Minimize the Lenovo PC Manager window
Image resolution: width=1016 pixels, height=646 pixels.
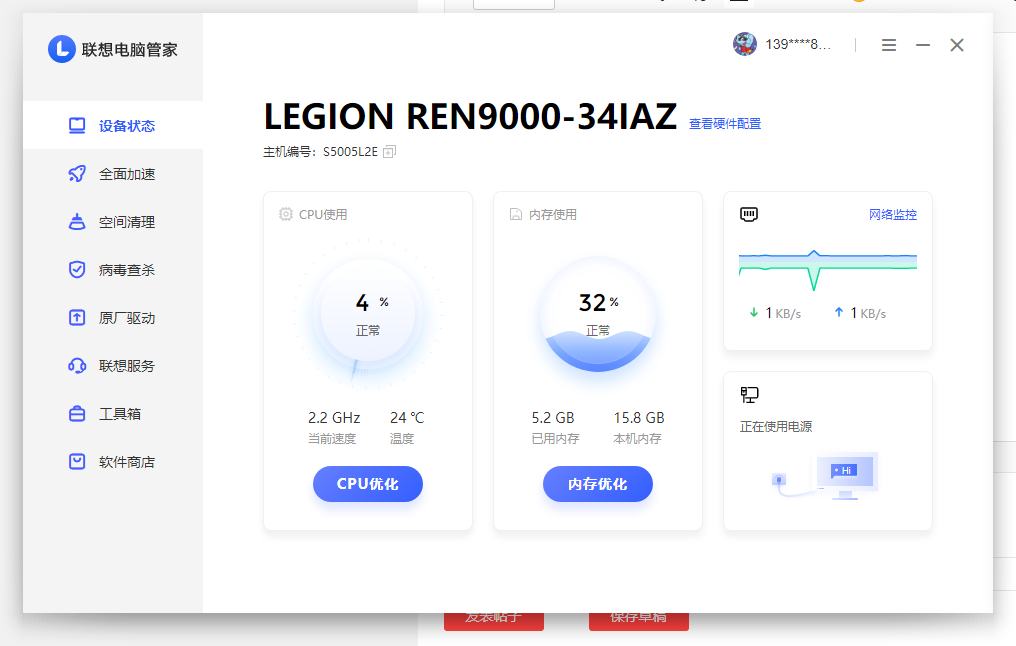point(923,45)
